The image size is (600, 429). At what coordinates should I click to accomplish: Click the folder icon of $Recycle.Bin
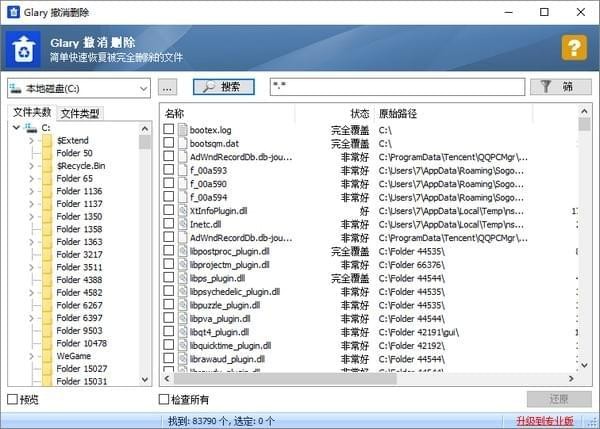tap(47, 166)
